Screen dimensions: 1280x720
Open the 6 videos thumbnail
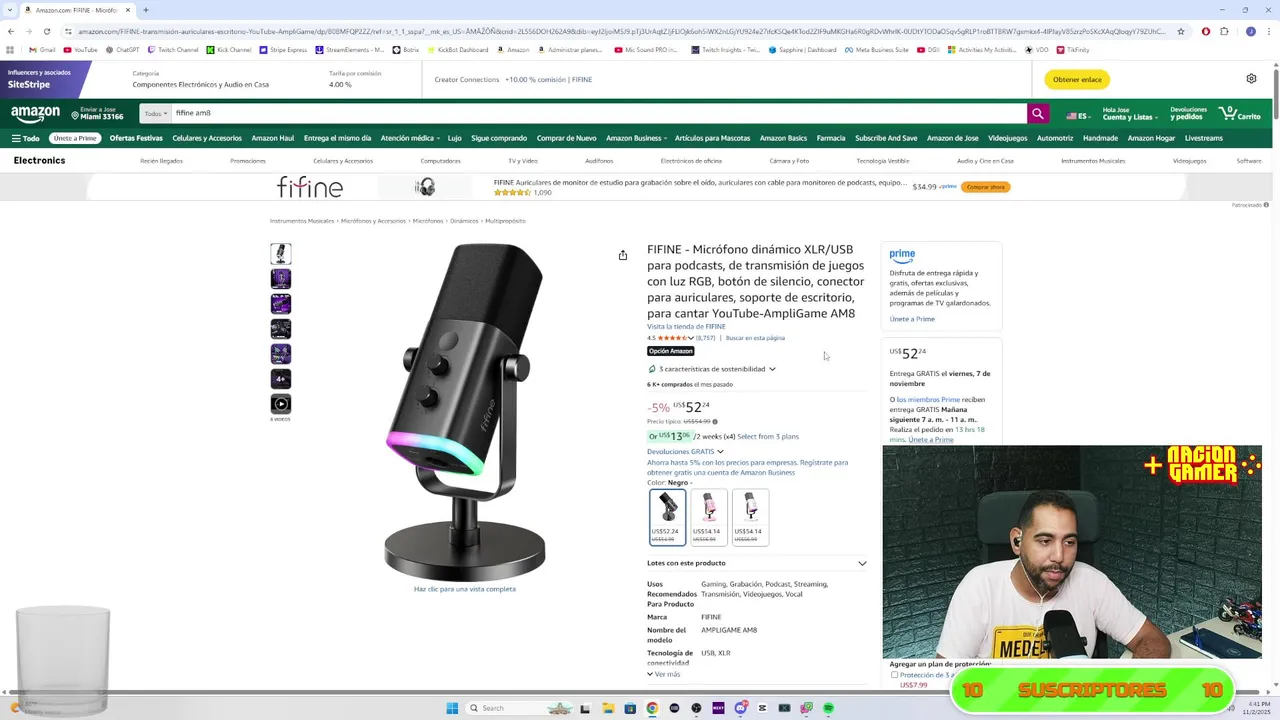click(x=281, y=404)
